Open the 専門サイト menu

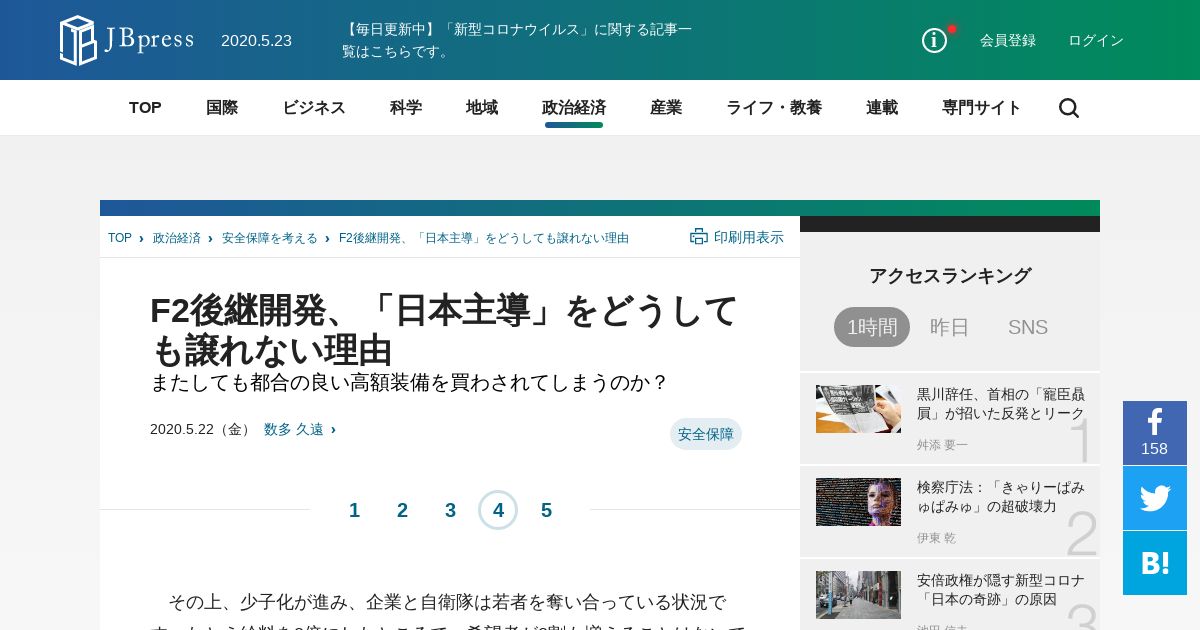click(x=982, y=108)
